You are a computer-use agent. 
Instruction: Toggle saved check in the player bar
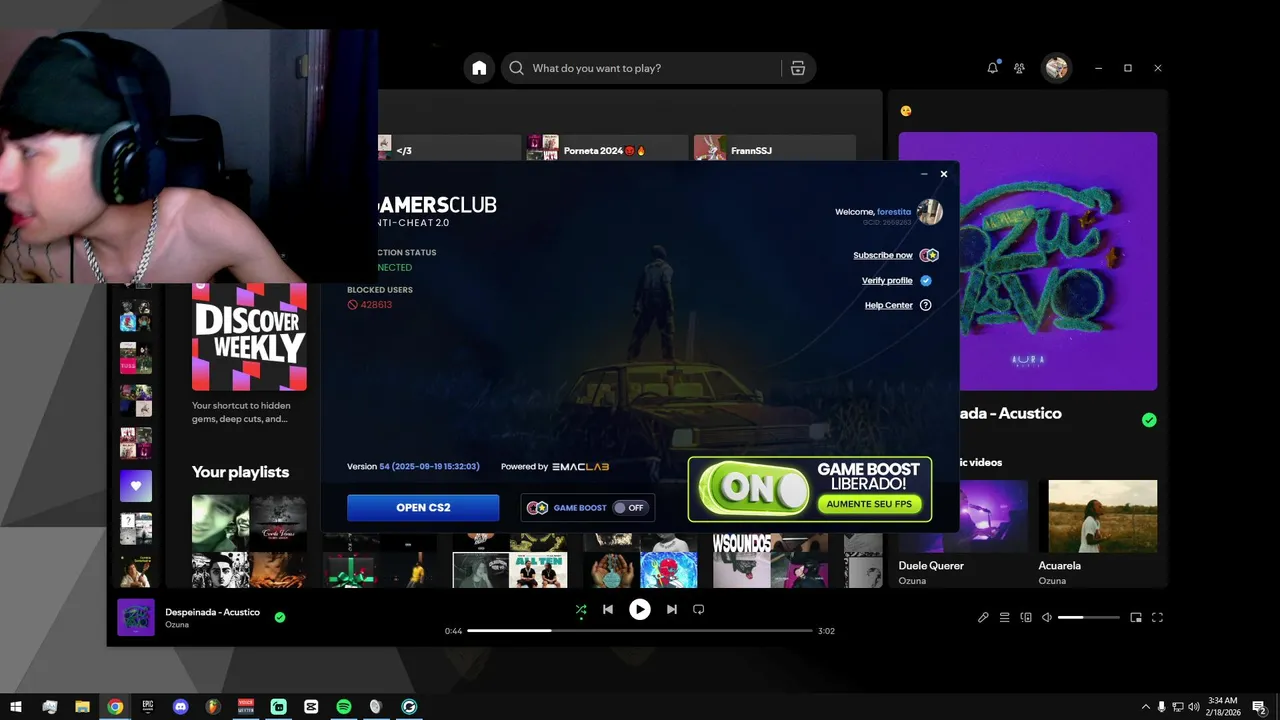point(280,617)
